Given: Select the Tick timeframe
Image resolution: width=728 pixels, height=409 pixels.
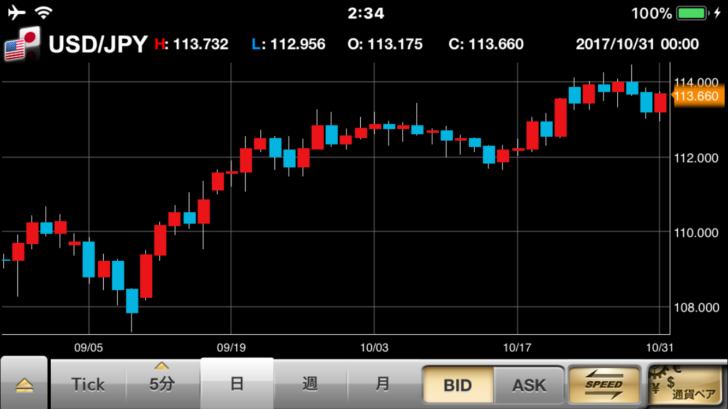Looking at the screenshot, I should pos(88,384).
